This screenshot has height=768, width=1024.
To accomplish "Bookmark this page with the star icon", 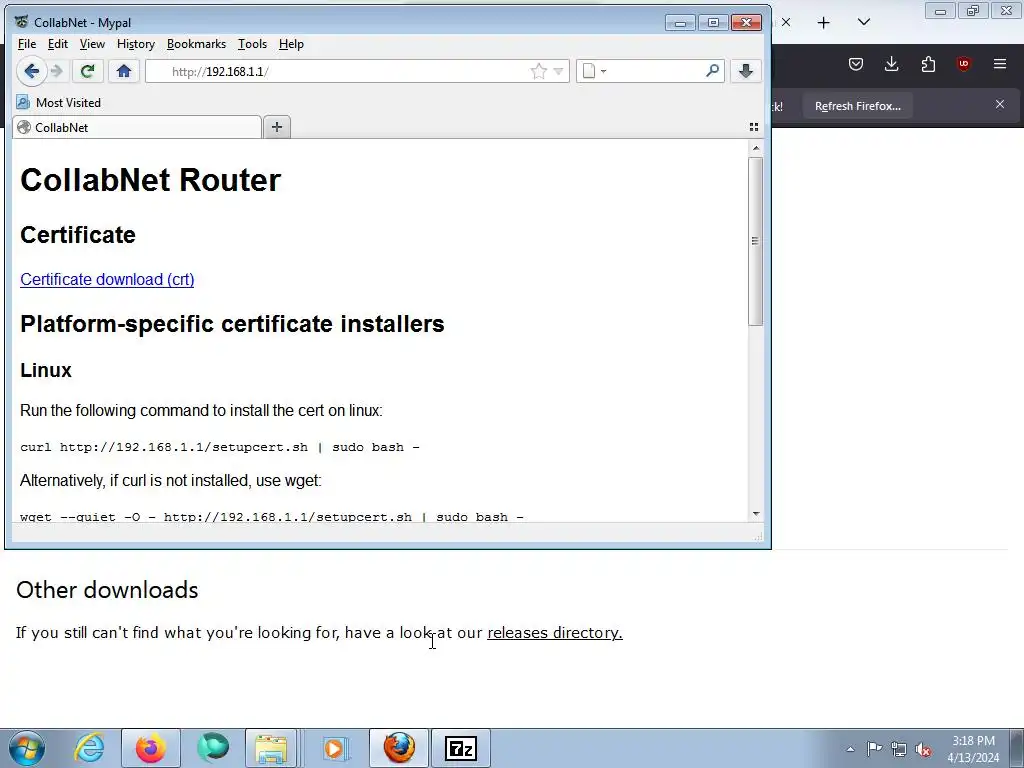I will click(x=538, y=71).
